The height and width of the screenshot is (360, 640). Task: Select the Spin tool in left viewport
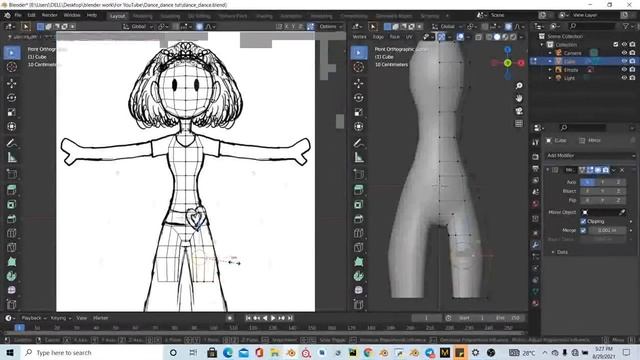click(x=11, y=276)
